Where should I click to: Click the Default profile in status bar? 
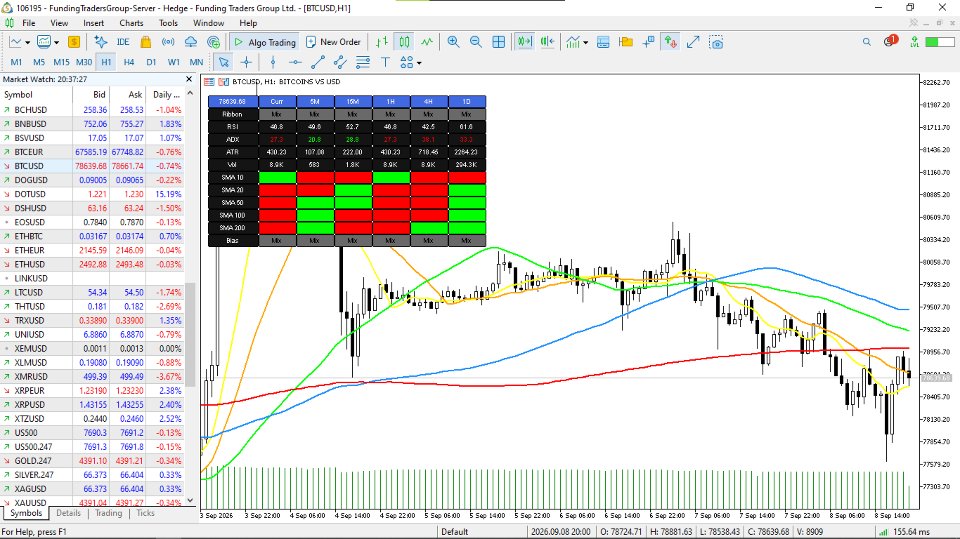455,532
